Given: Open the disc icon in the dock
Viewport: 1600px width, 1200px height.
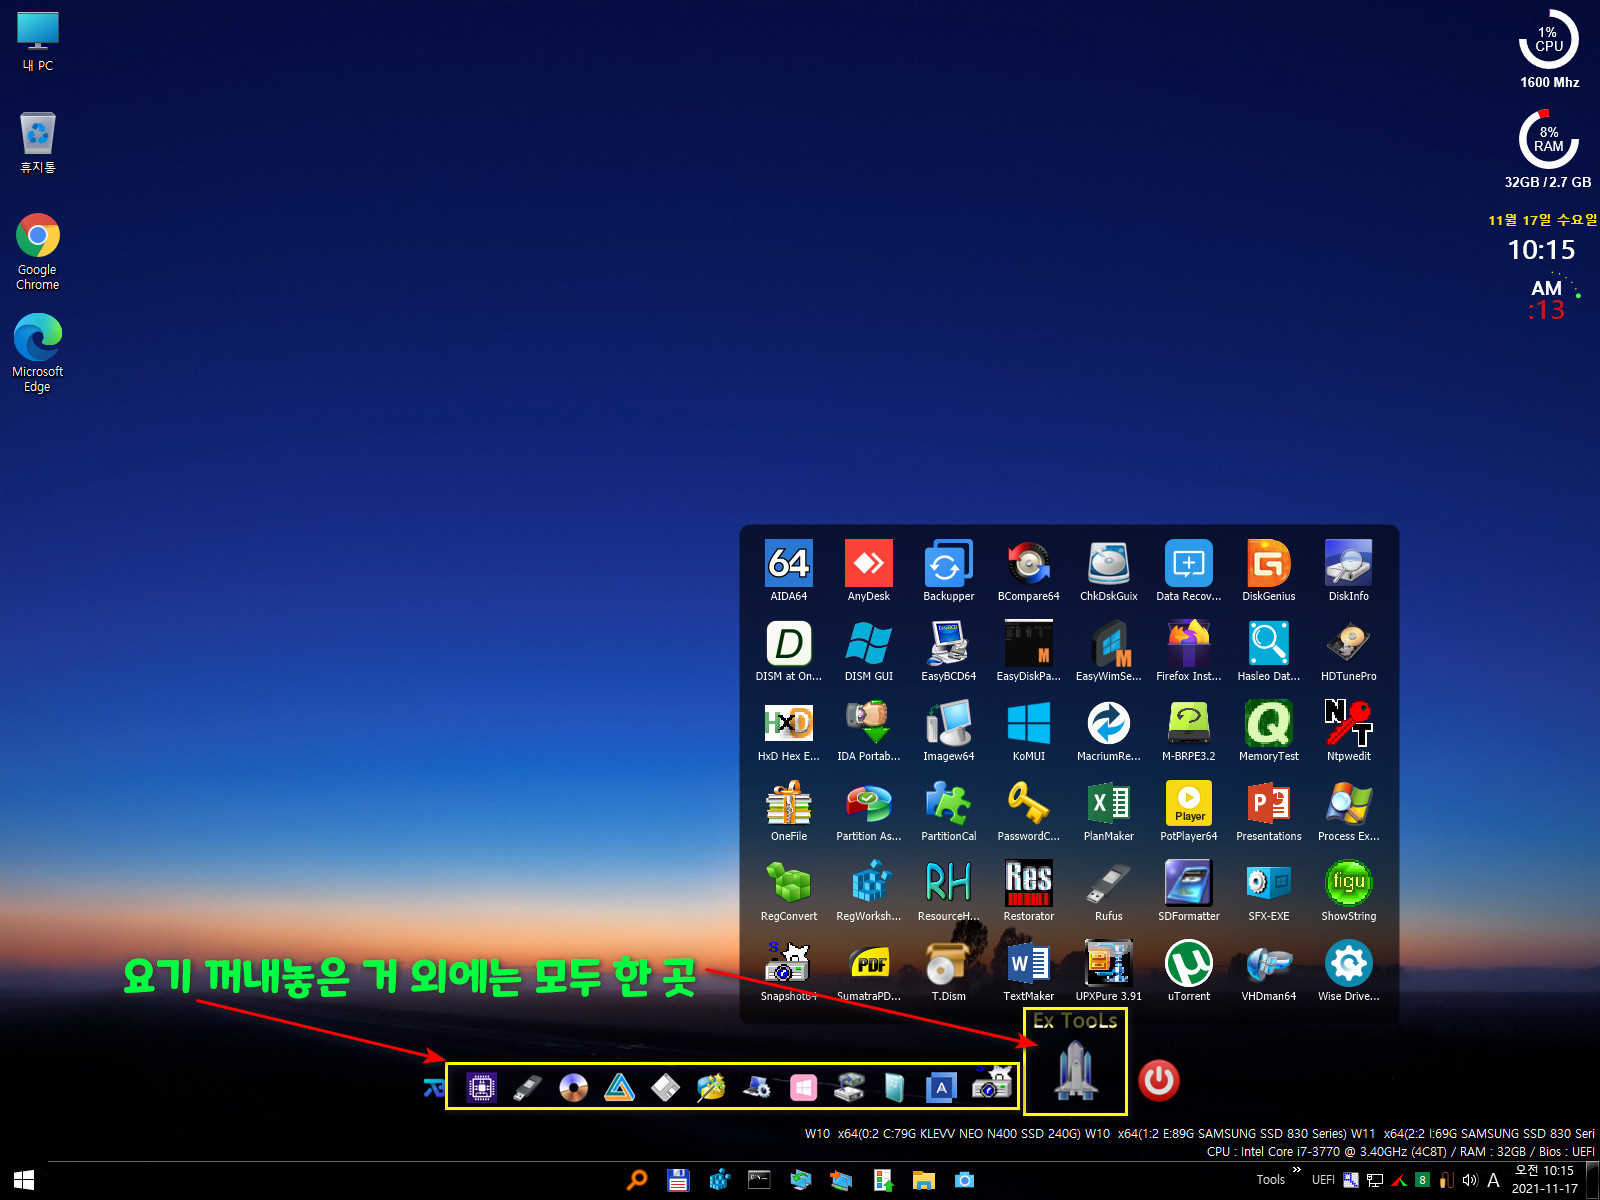Looking at the screenshot, I should coord(573,1087).
